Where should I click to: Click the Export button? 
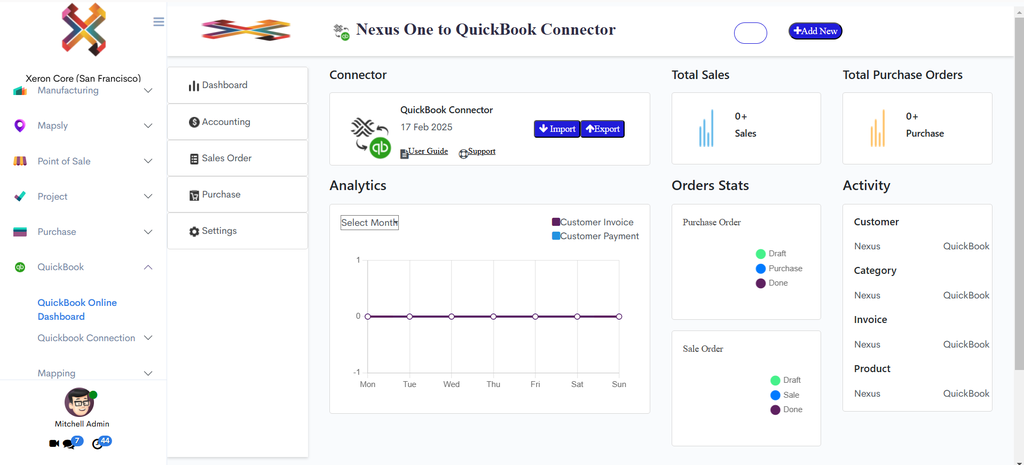click(x=603, y=129)
